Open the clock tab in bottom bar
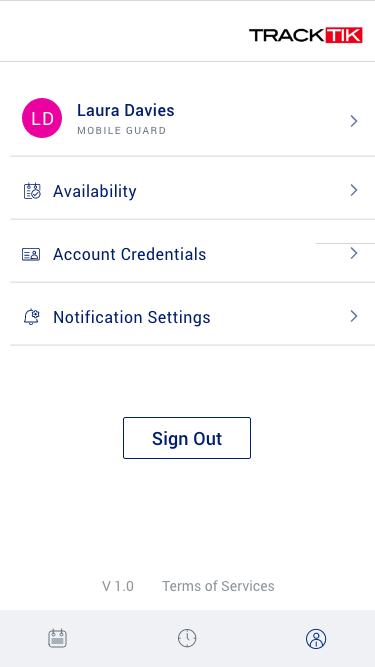Screen dimensions: 375x667 point(187,638)
